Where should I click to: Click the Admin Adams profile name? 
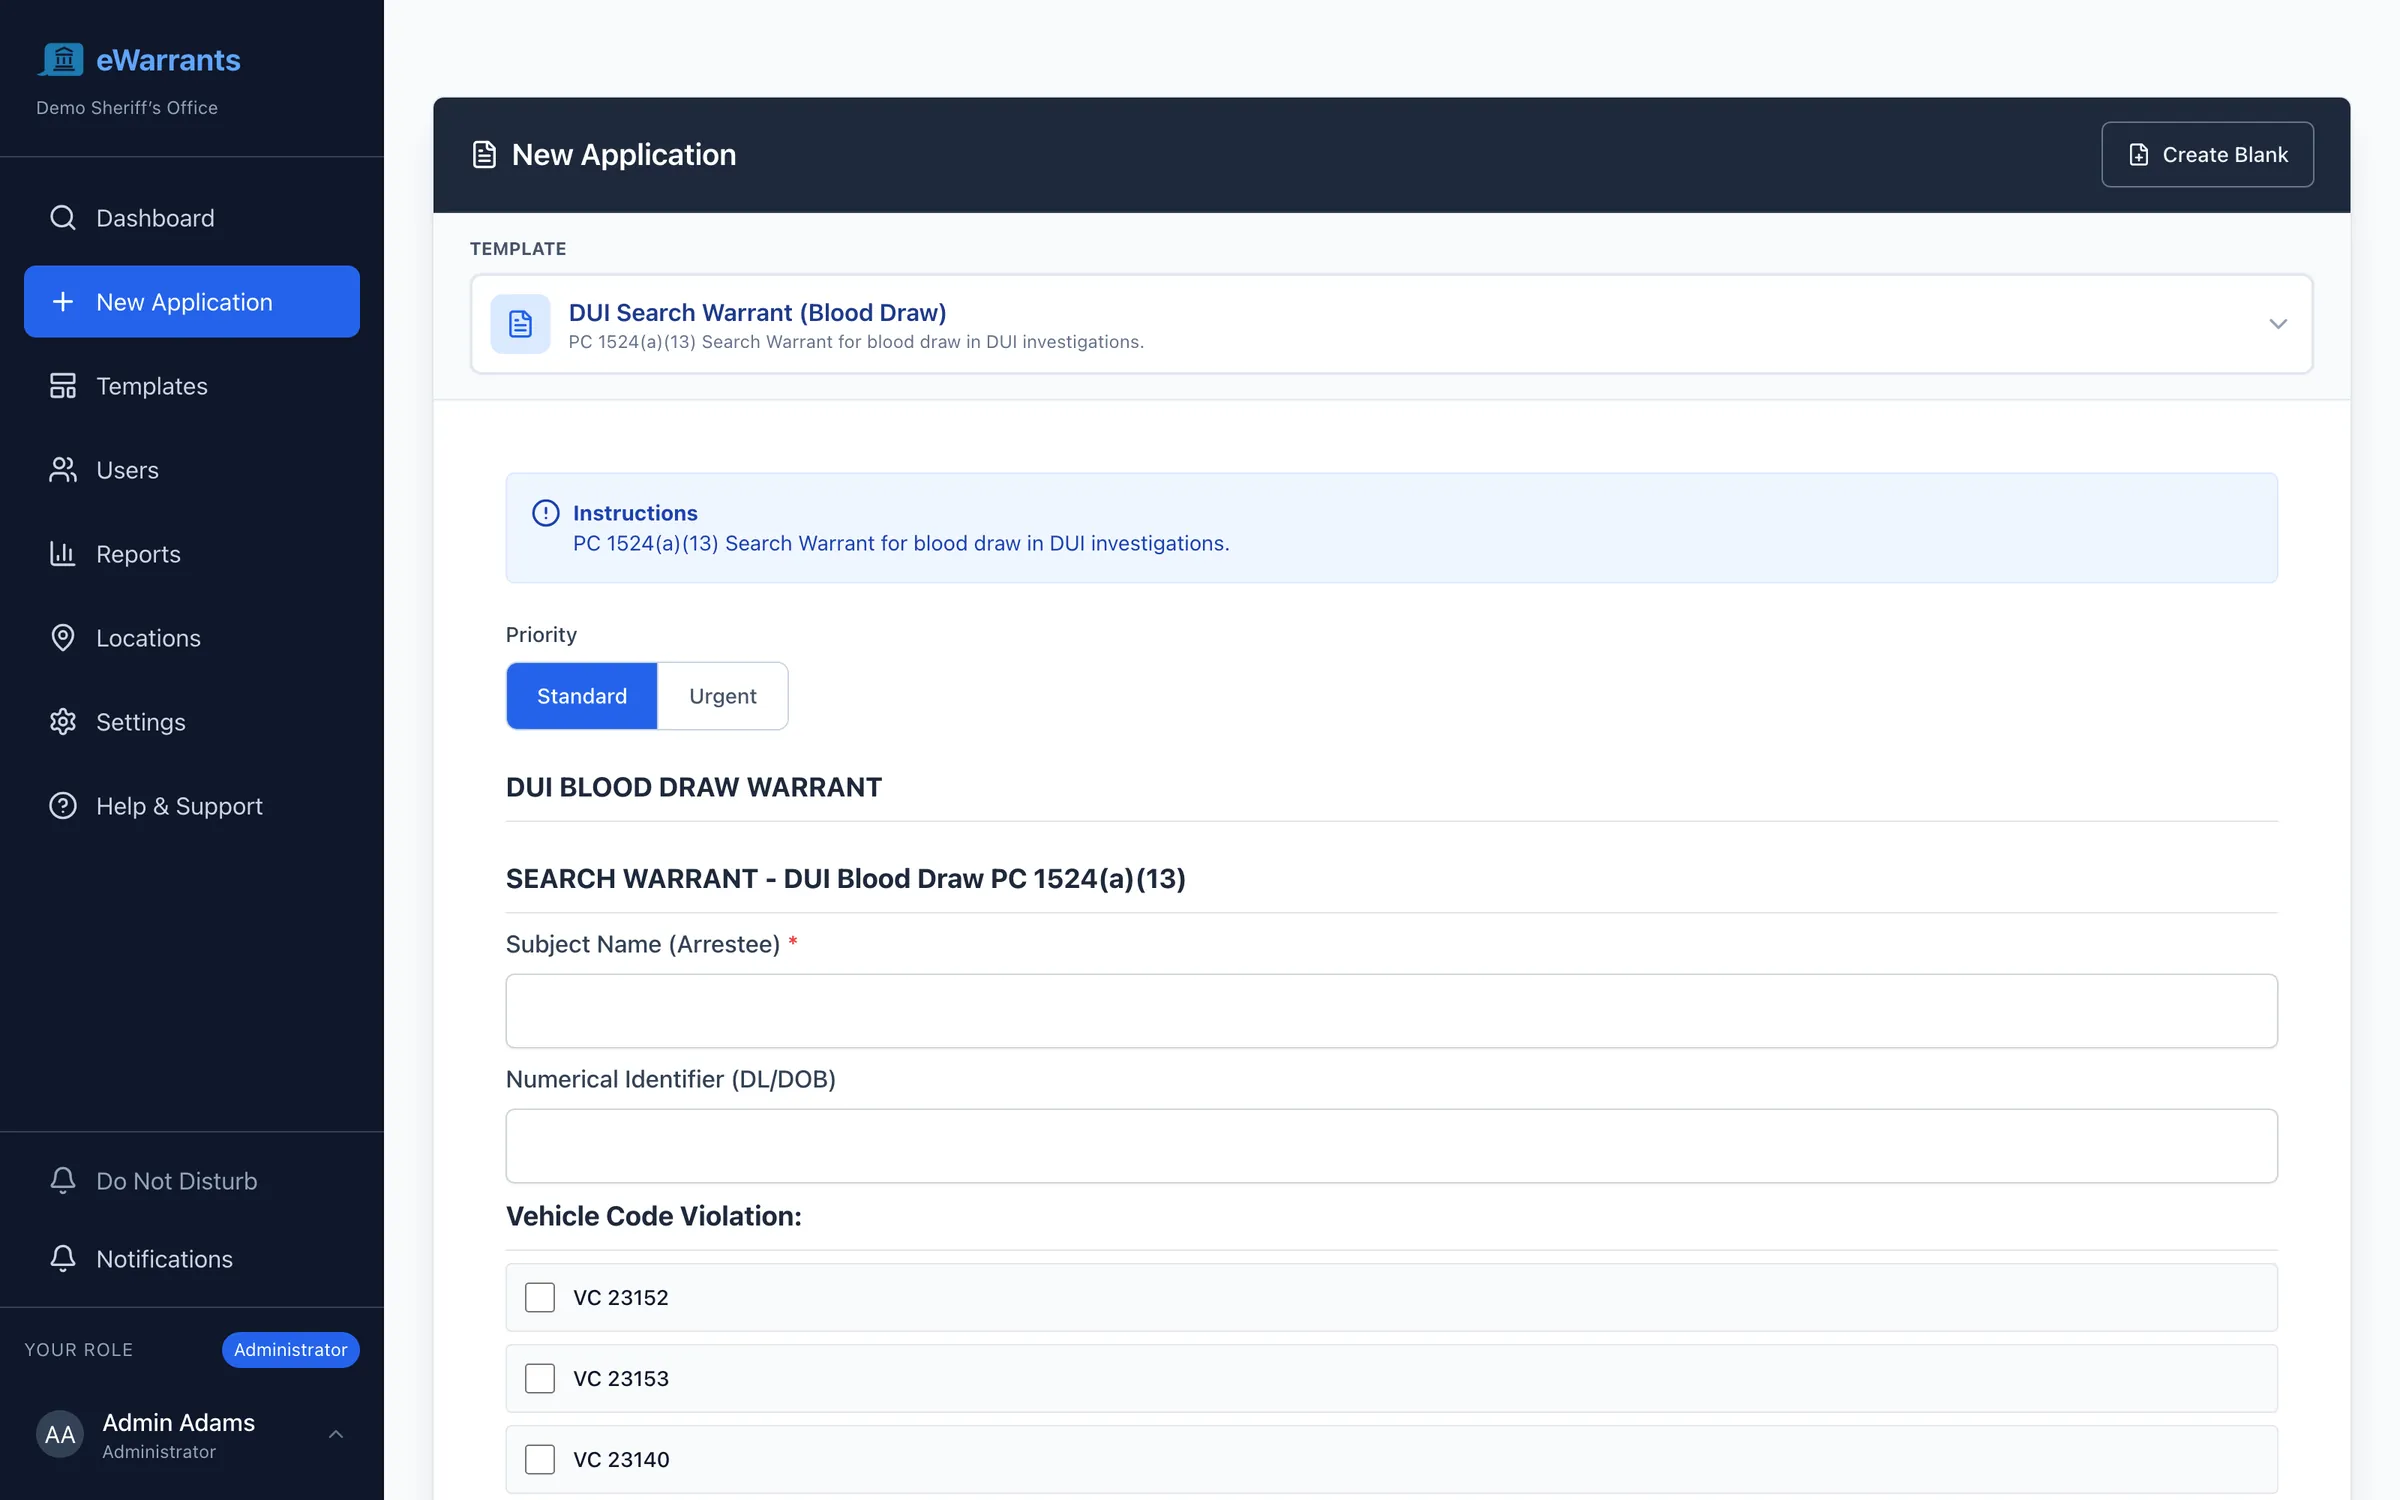[178, 1422]
